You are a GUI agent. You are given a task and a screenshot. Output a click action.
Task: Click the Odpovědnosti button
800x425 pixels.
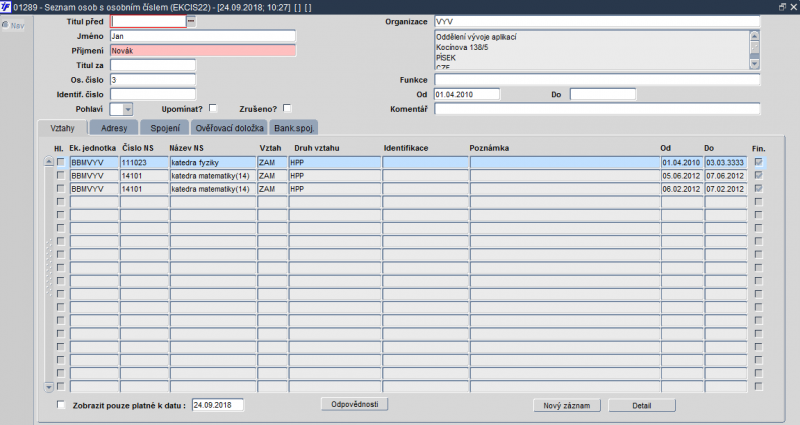click(x=355, y=404)
